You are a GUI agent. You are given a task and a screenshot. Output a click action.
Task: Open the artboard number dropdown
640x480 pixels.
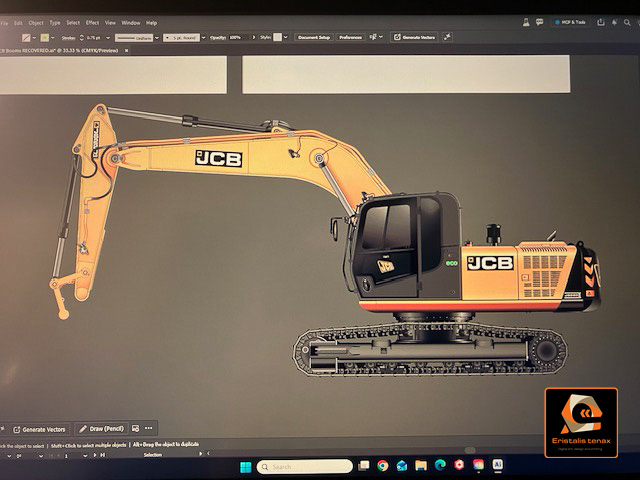[85, 456]
